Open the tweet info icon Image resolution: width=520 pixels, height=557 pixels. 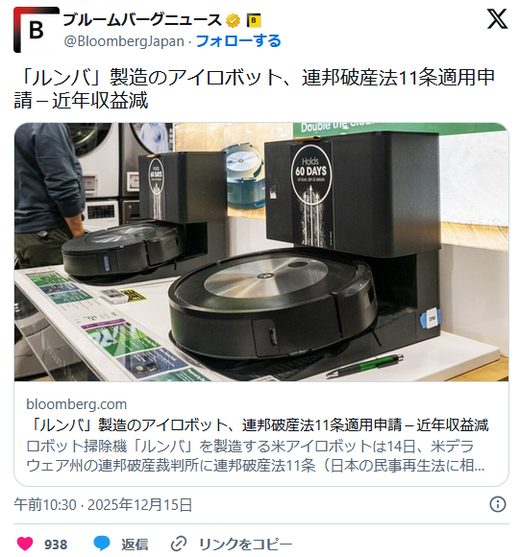pos(498,504)
